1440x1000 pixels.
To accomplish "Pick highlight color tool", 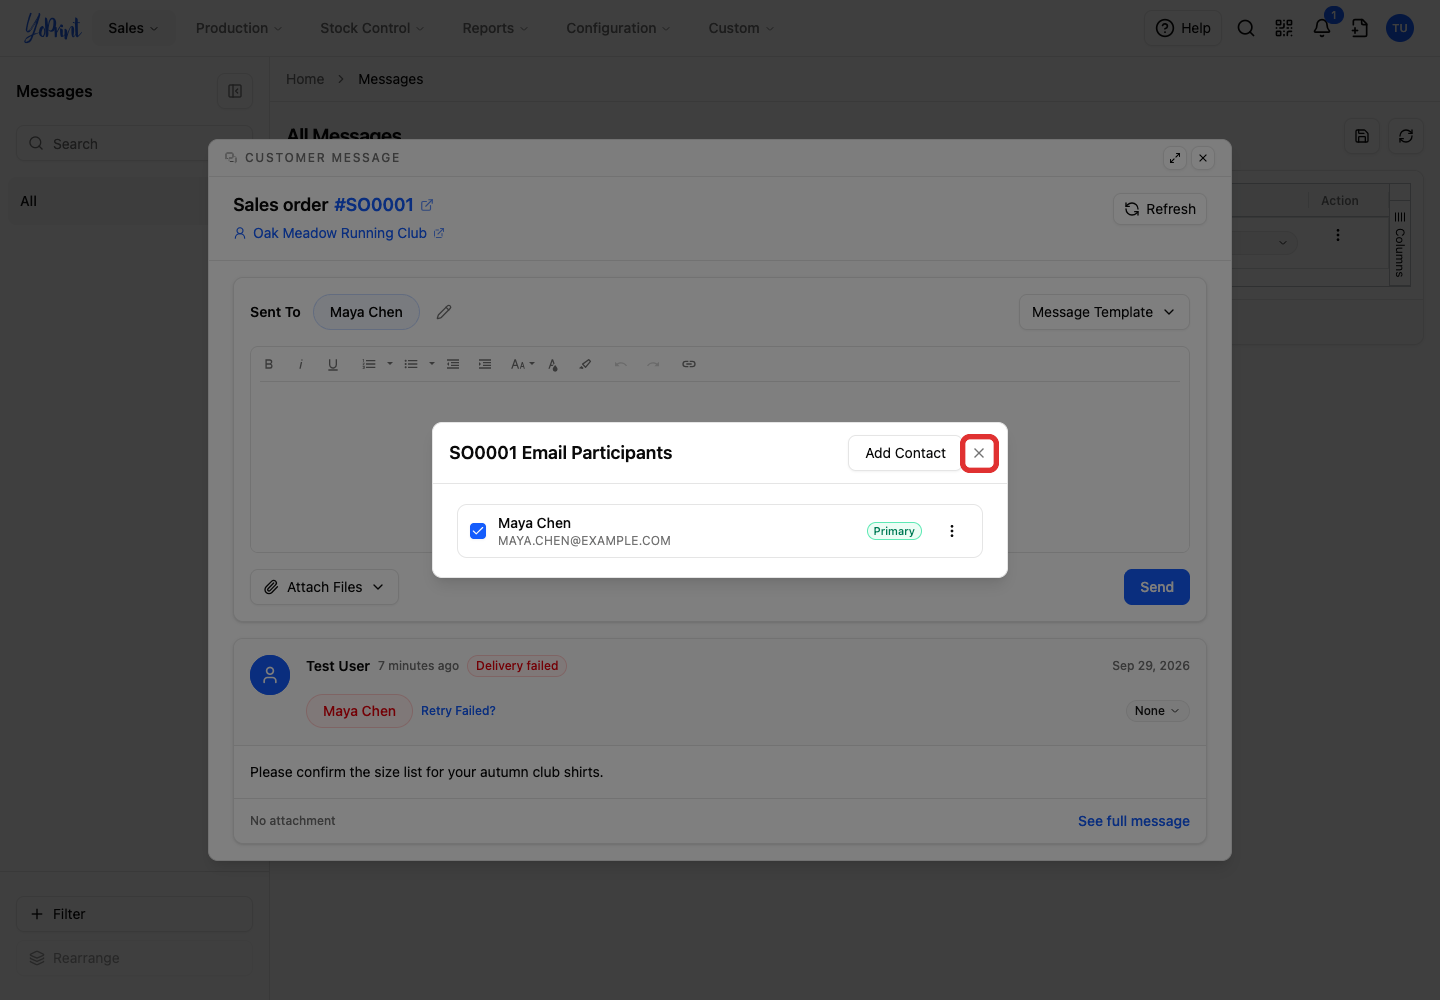I will (585, 364).
